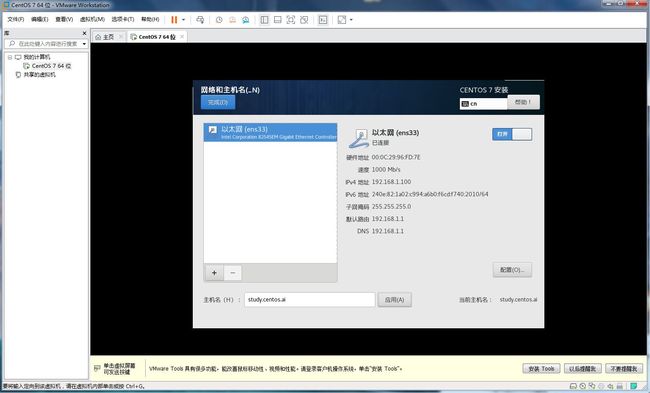Open the 选项卡(T) menu
The width and height of the screenshot is (650, 393).
(x=123, y=19)
